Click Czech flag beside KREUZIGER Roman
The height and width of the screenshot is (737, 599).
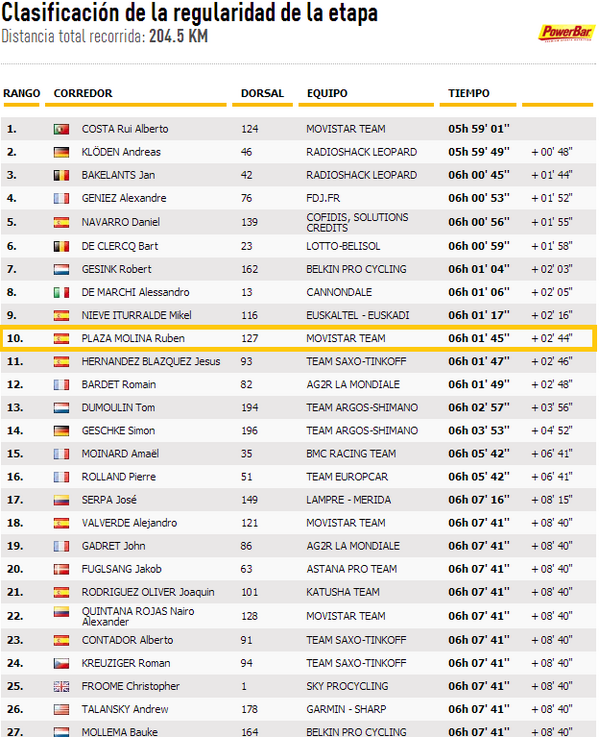(x=61, y=663)
